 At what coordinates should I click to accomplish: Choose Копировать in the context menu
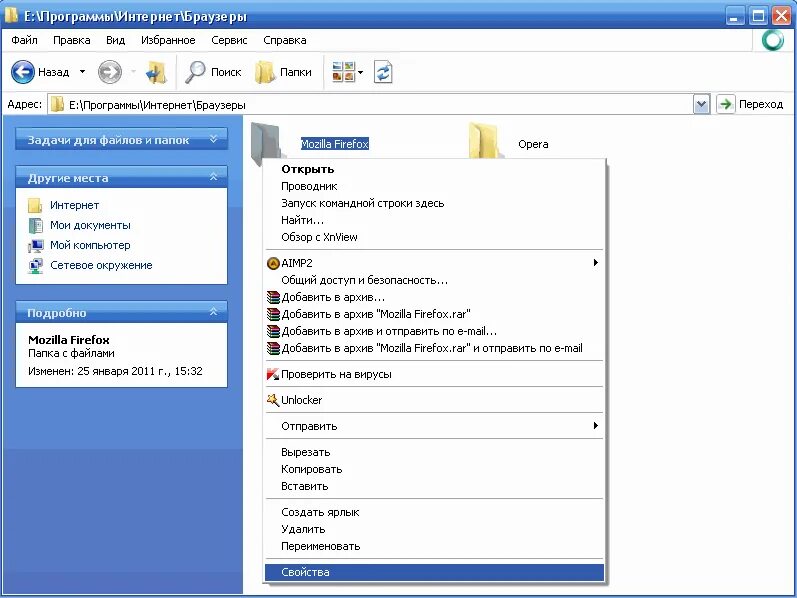[x=434, y=469]
